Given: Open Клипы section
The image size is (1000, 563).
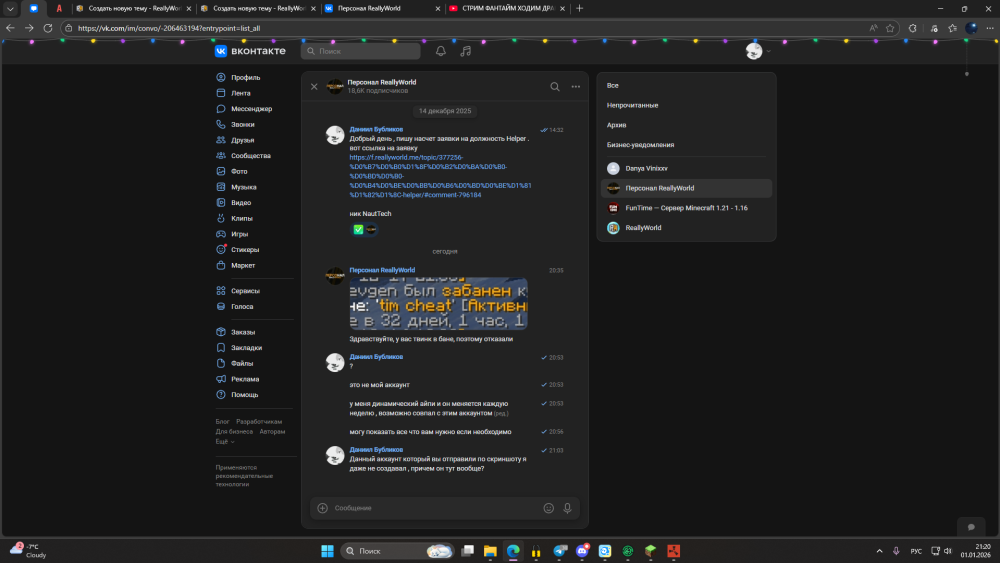Looking at the screenshot, I should [x=242, y=218].
